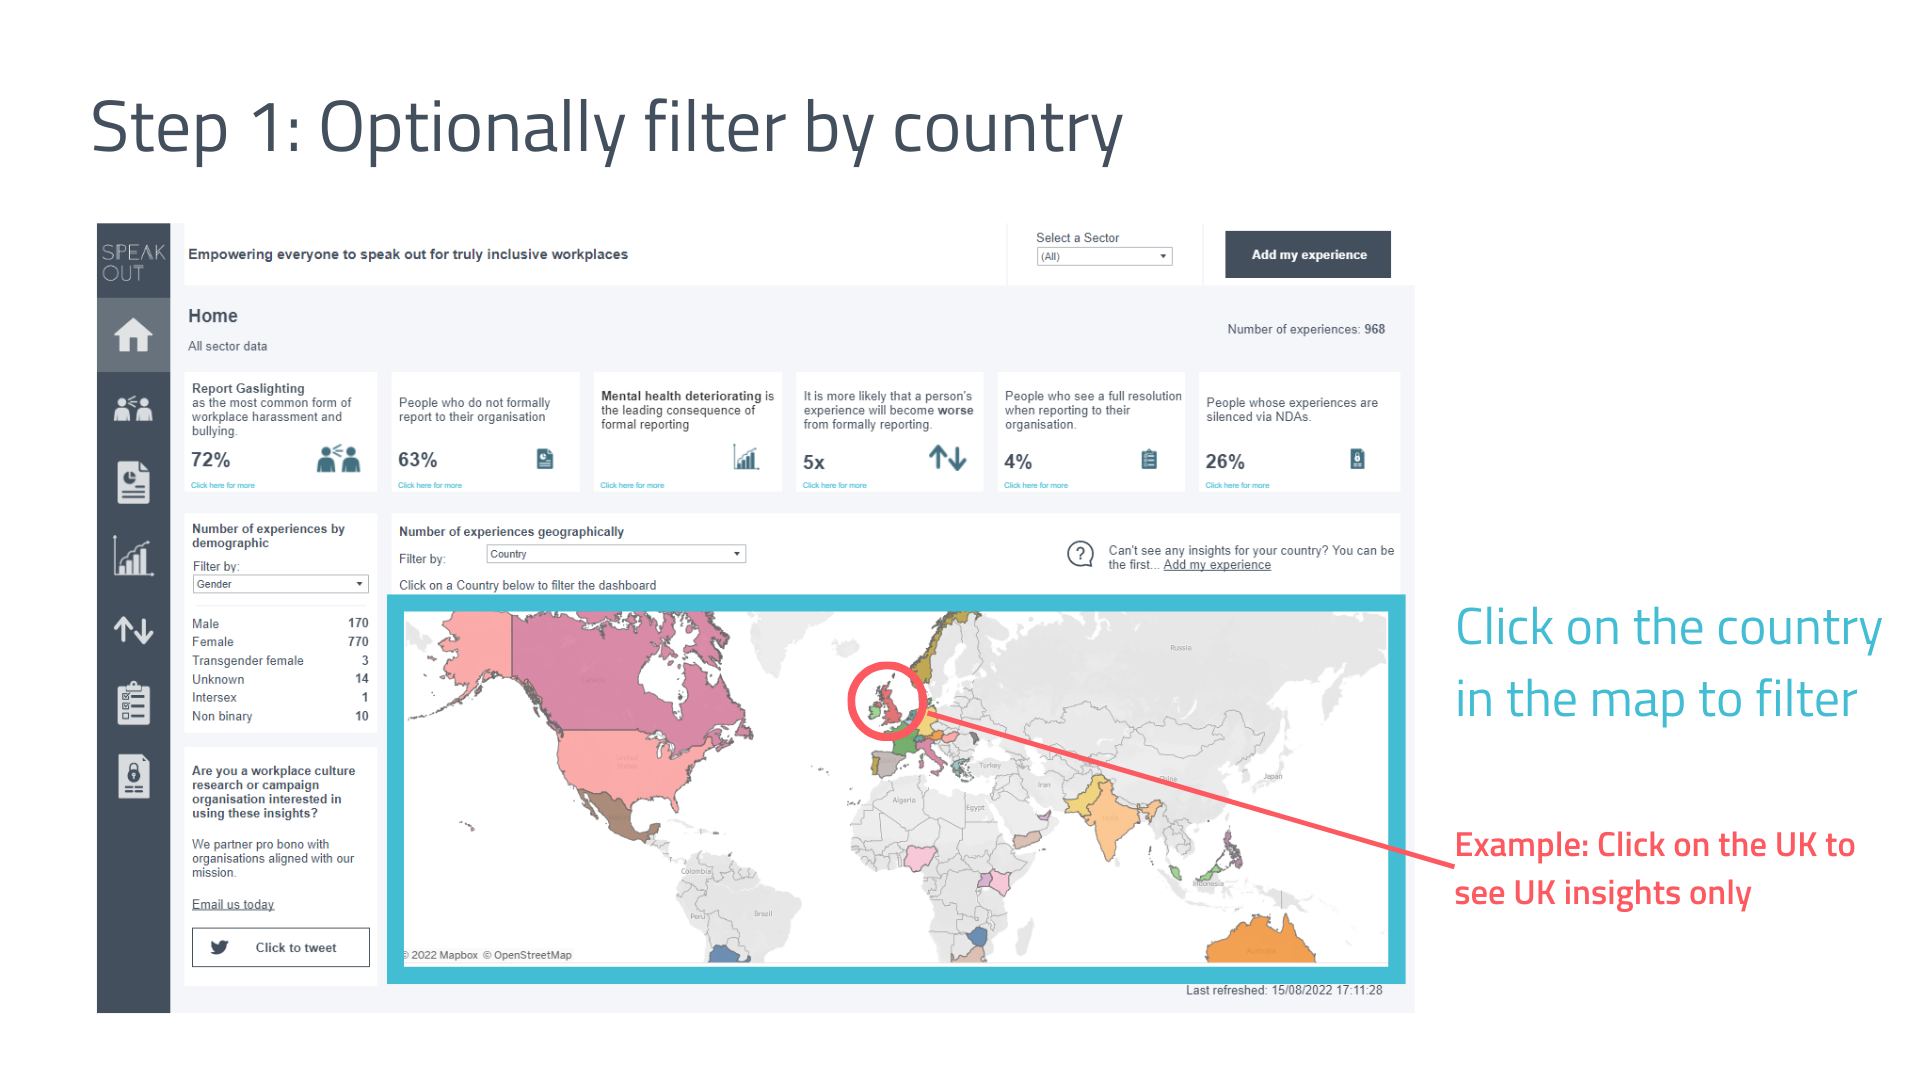Open the people demographics icon in the sidebar
The height and width of the screenshot is (1080, 1920).
133,408
